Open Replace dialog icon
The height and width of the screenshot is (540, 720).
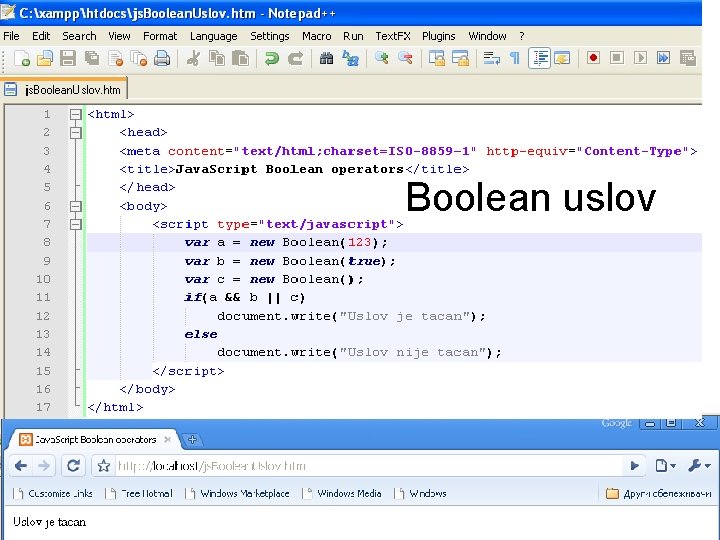[x=350, y=58]
